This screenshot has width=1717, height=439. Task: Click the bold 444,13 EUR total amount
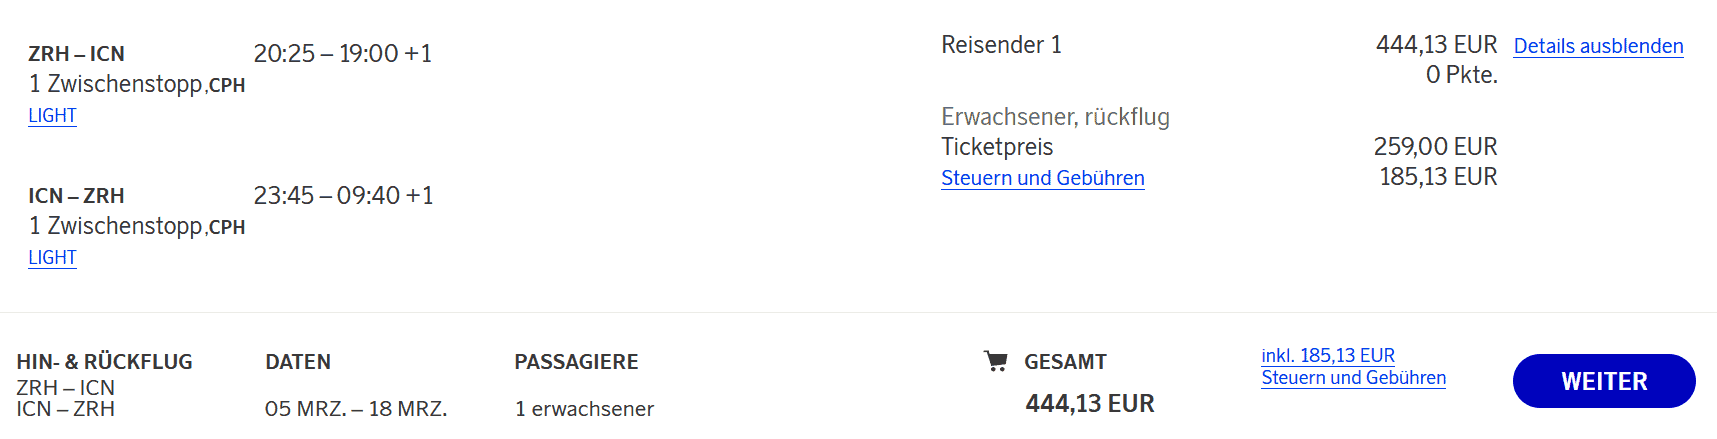coord(1089,404)
